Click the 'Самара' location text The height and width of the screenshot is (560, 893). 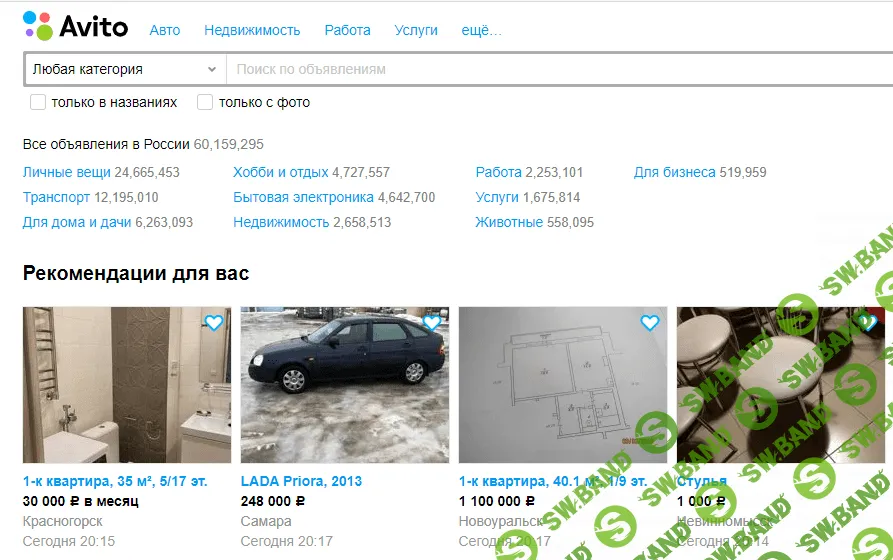pos(266,521)
